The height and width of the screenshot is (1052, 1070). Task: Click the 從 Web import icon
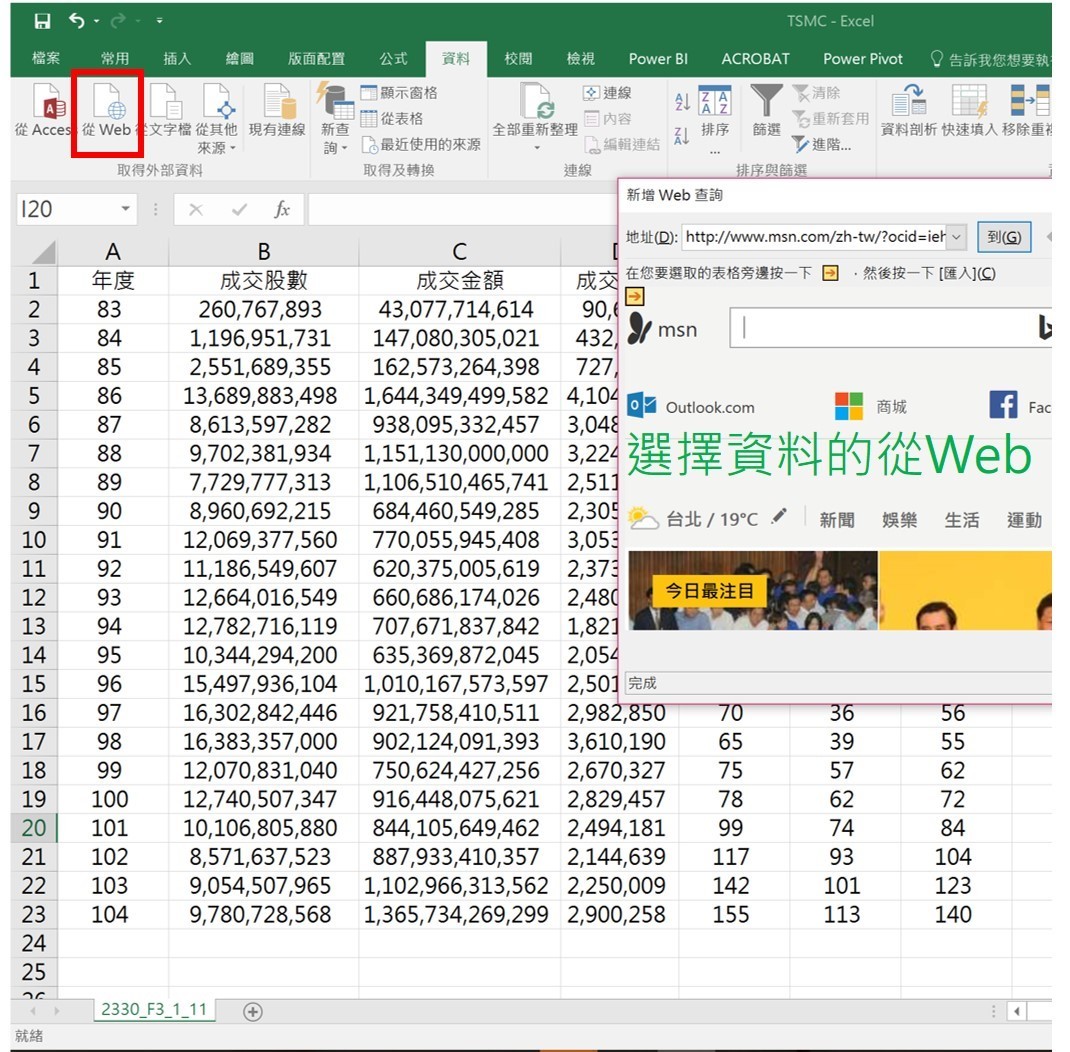click(x=107, y=111)
